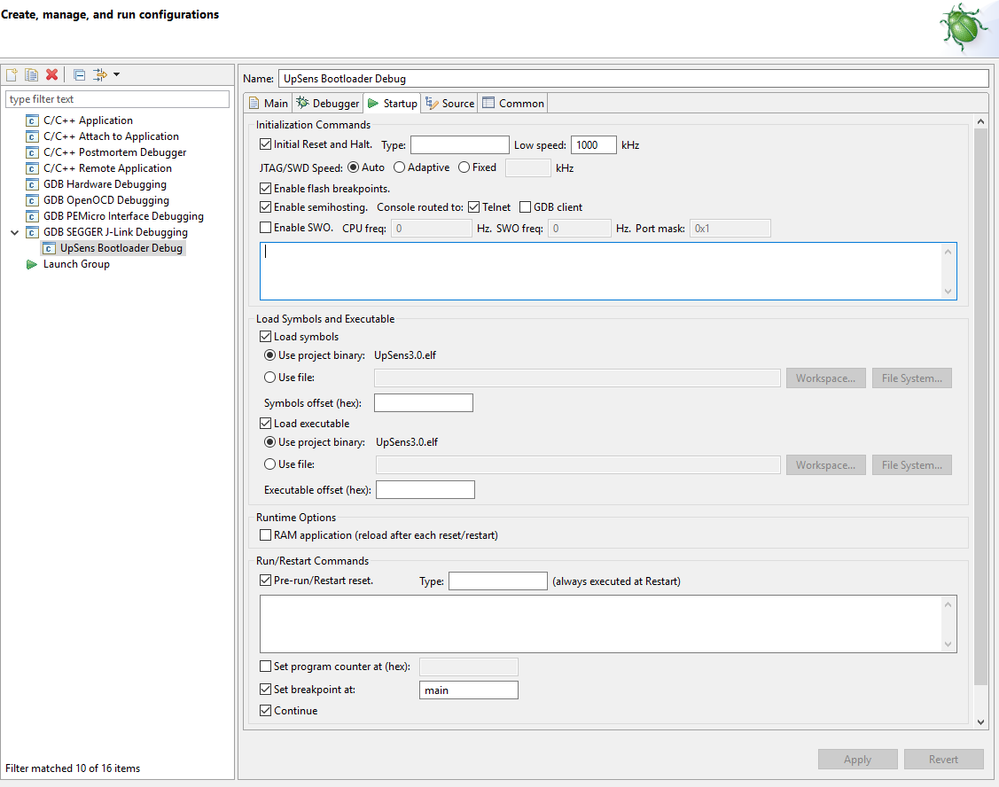Toggle Set breakpoint at checkbox
Viewport: 999px width, 787px height.
[x=266, y=690]
